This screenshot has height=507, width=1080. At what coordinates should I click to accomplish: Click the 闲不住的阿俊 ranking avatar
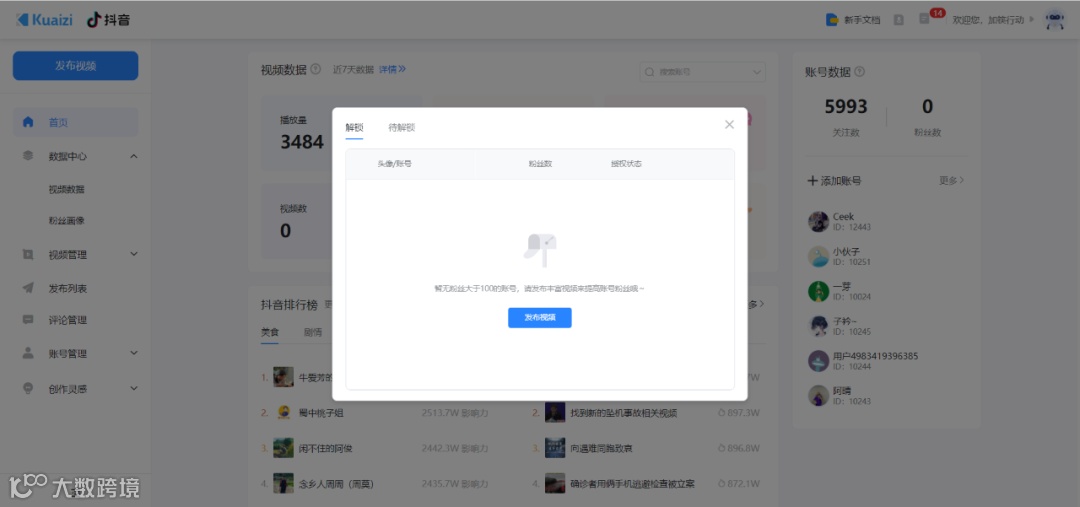point(283,448)
